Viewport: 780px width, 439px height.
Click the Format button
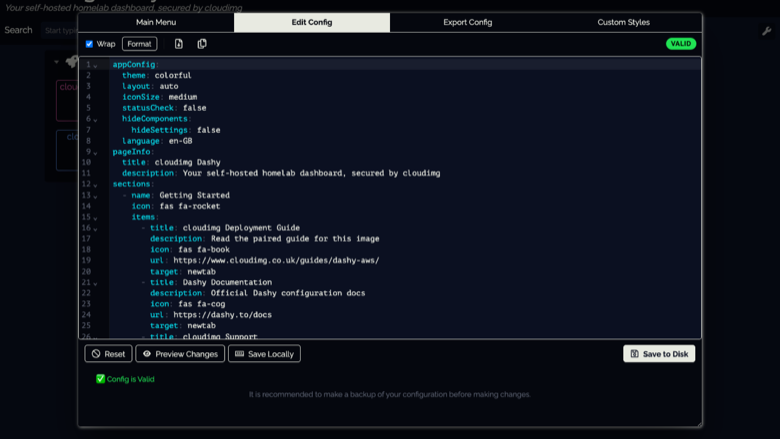tap(139, 44)
